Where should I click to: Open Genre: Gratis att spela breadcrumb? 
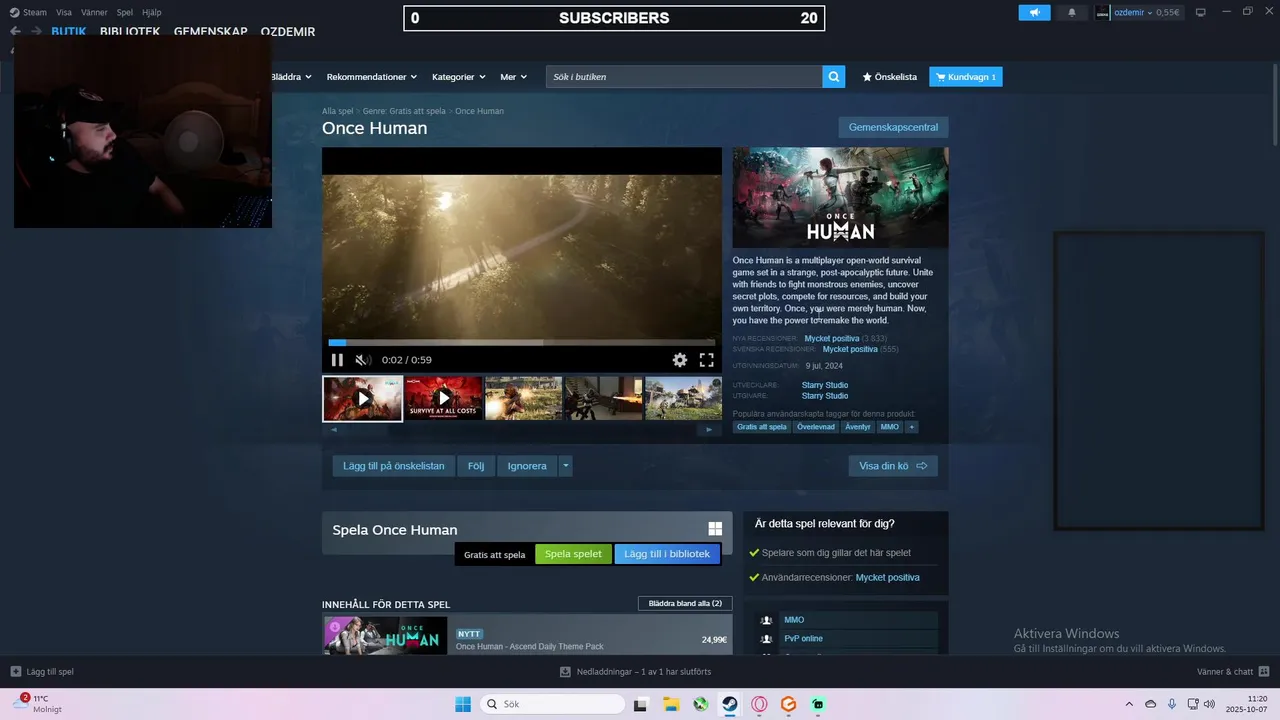404,111
